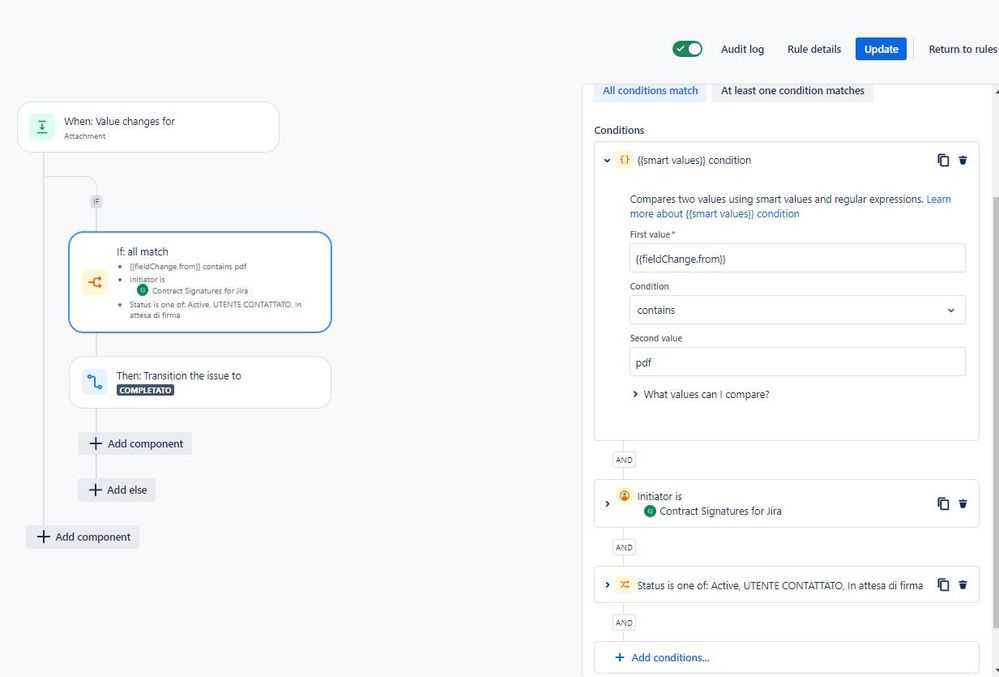Return to rules list
The width and height of the screenshot is (999, 677).
click(962, 49)
